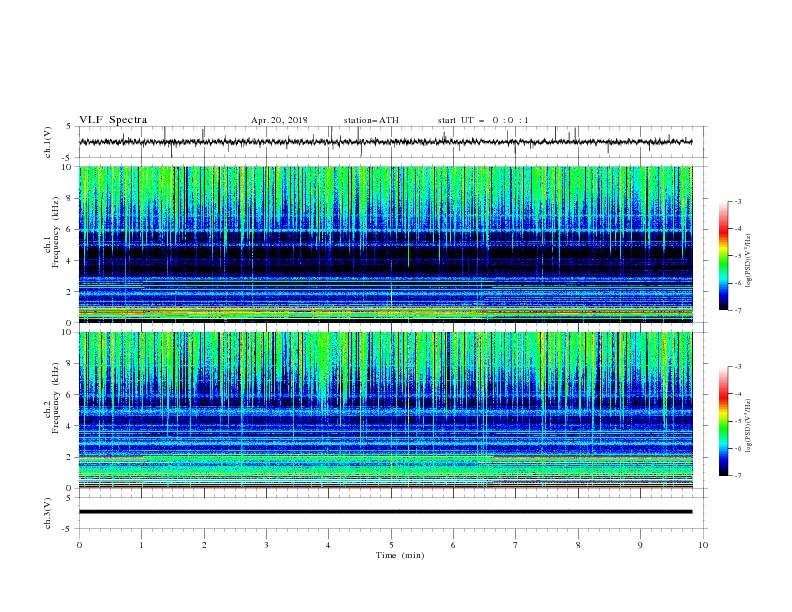Image resolution: width=792 pixels, height=612 pixels.
Task: Click the ch.1 "Frequency (kHz)" axis label
Action: point(56,233)
